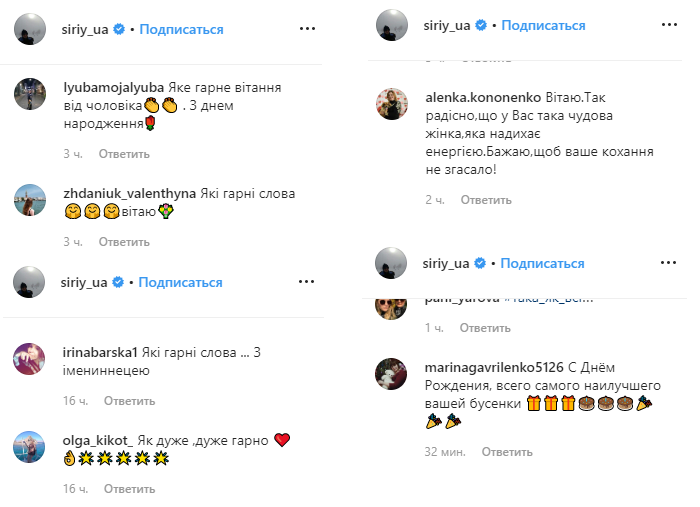The image size is (700, 507).
Task: Reply to zhdaniuk_valenthyna's comment via Ответить
Action: 124,242
